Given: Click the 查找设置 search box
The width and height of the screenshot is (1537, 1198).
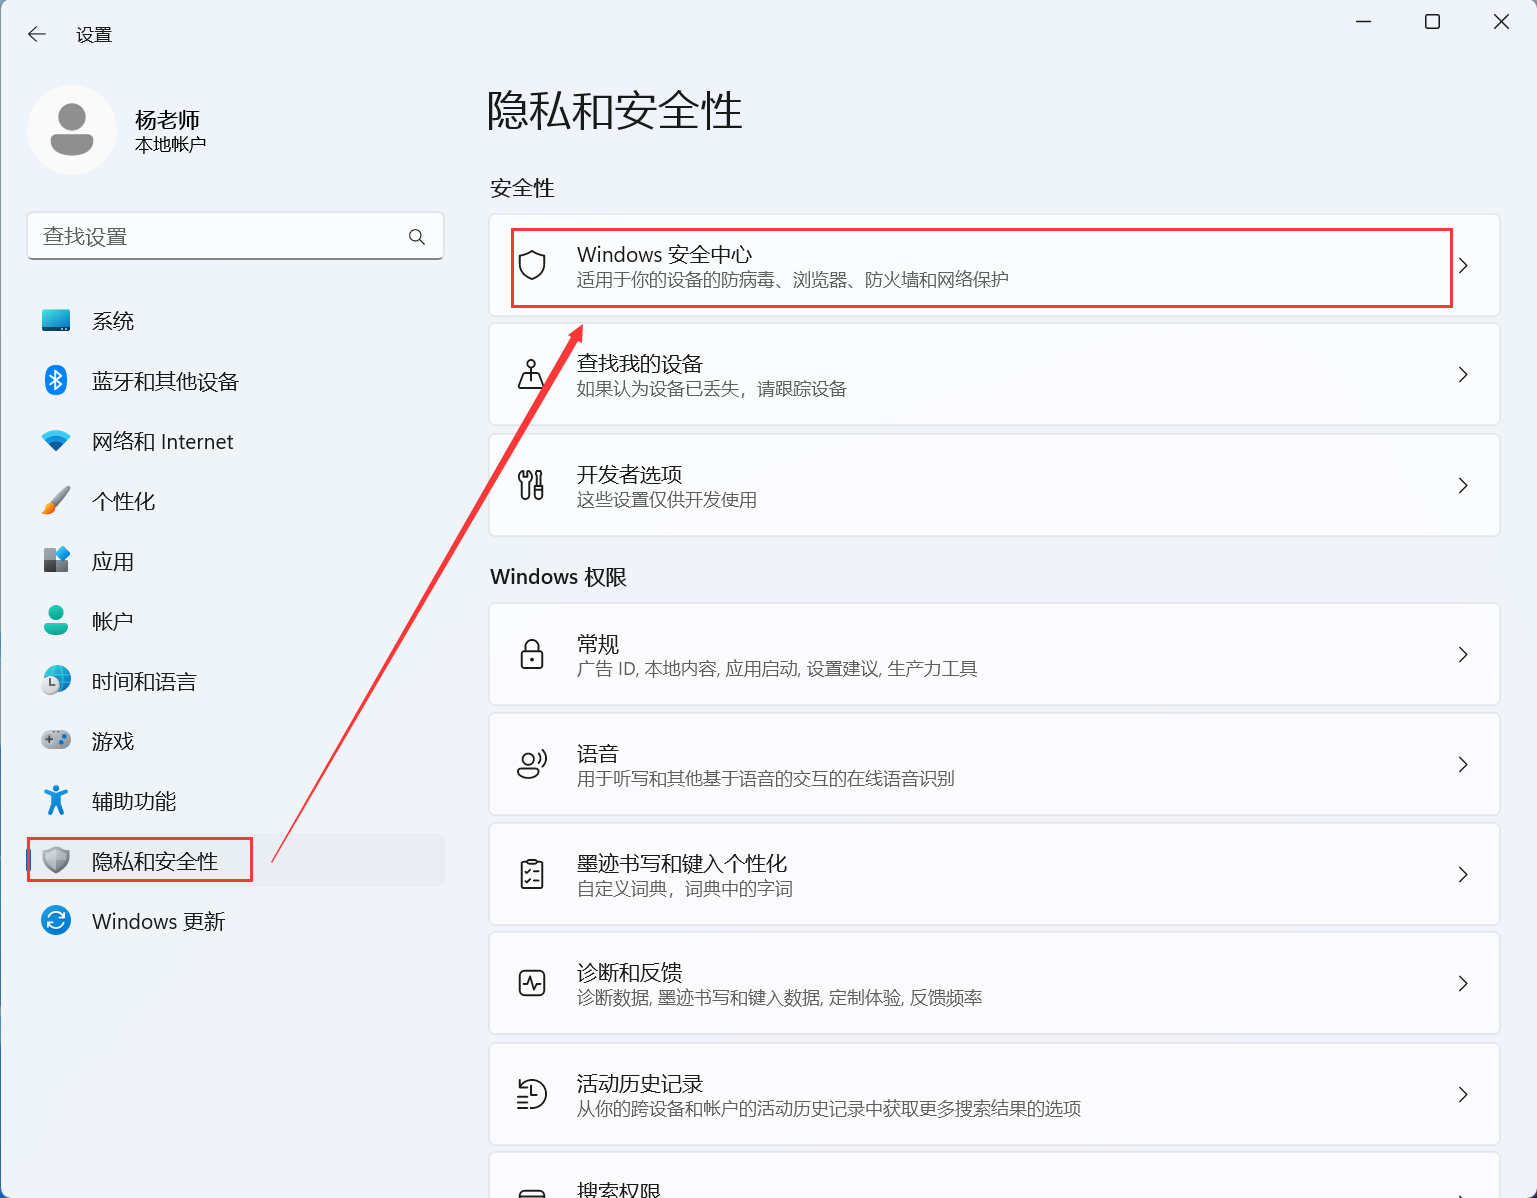Looking at the screenshot, I should click(x=235, y=236).
